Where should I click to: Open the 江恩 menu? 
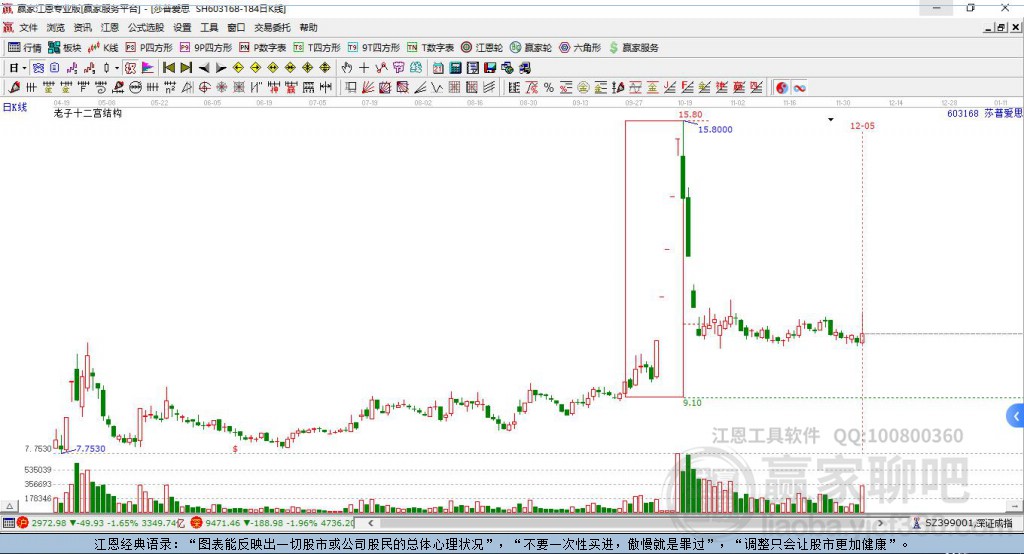[110, 27]
